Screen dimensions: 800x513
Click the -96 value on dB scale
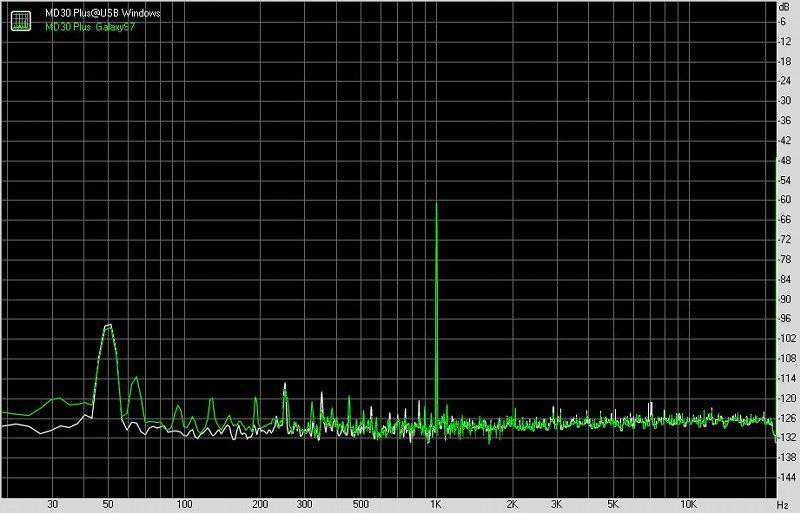click(784, 319)
